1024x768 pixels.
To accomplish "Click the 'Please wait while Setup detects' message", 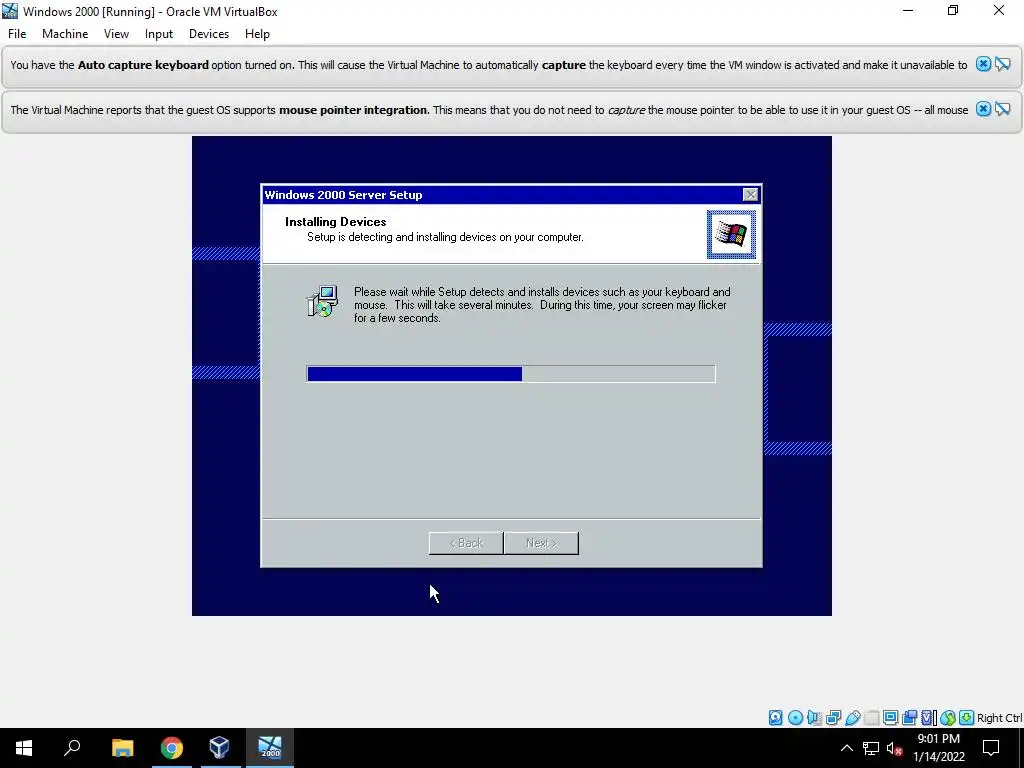I will [542, 305].
